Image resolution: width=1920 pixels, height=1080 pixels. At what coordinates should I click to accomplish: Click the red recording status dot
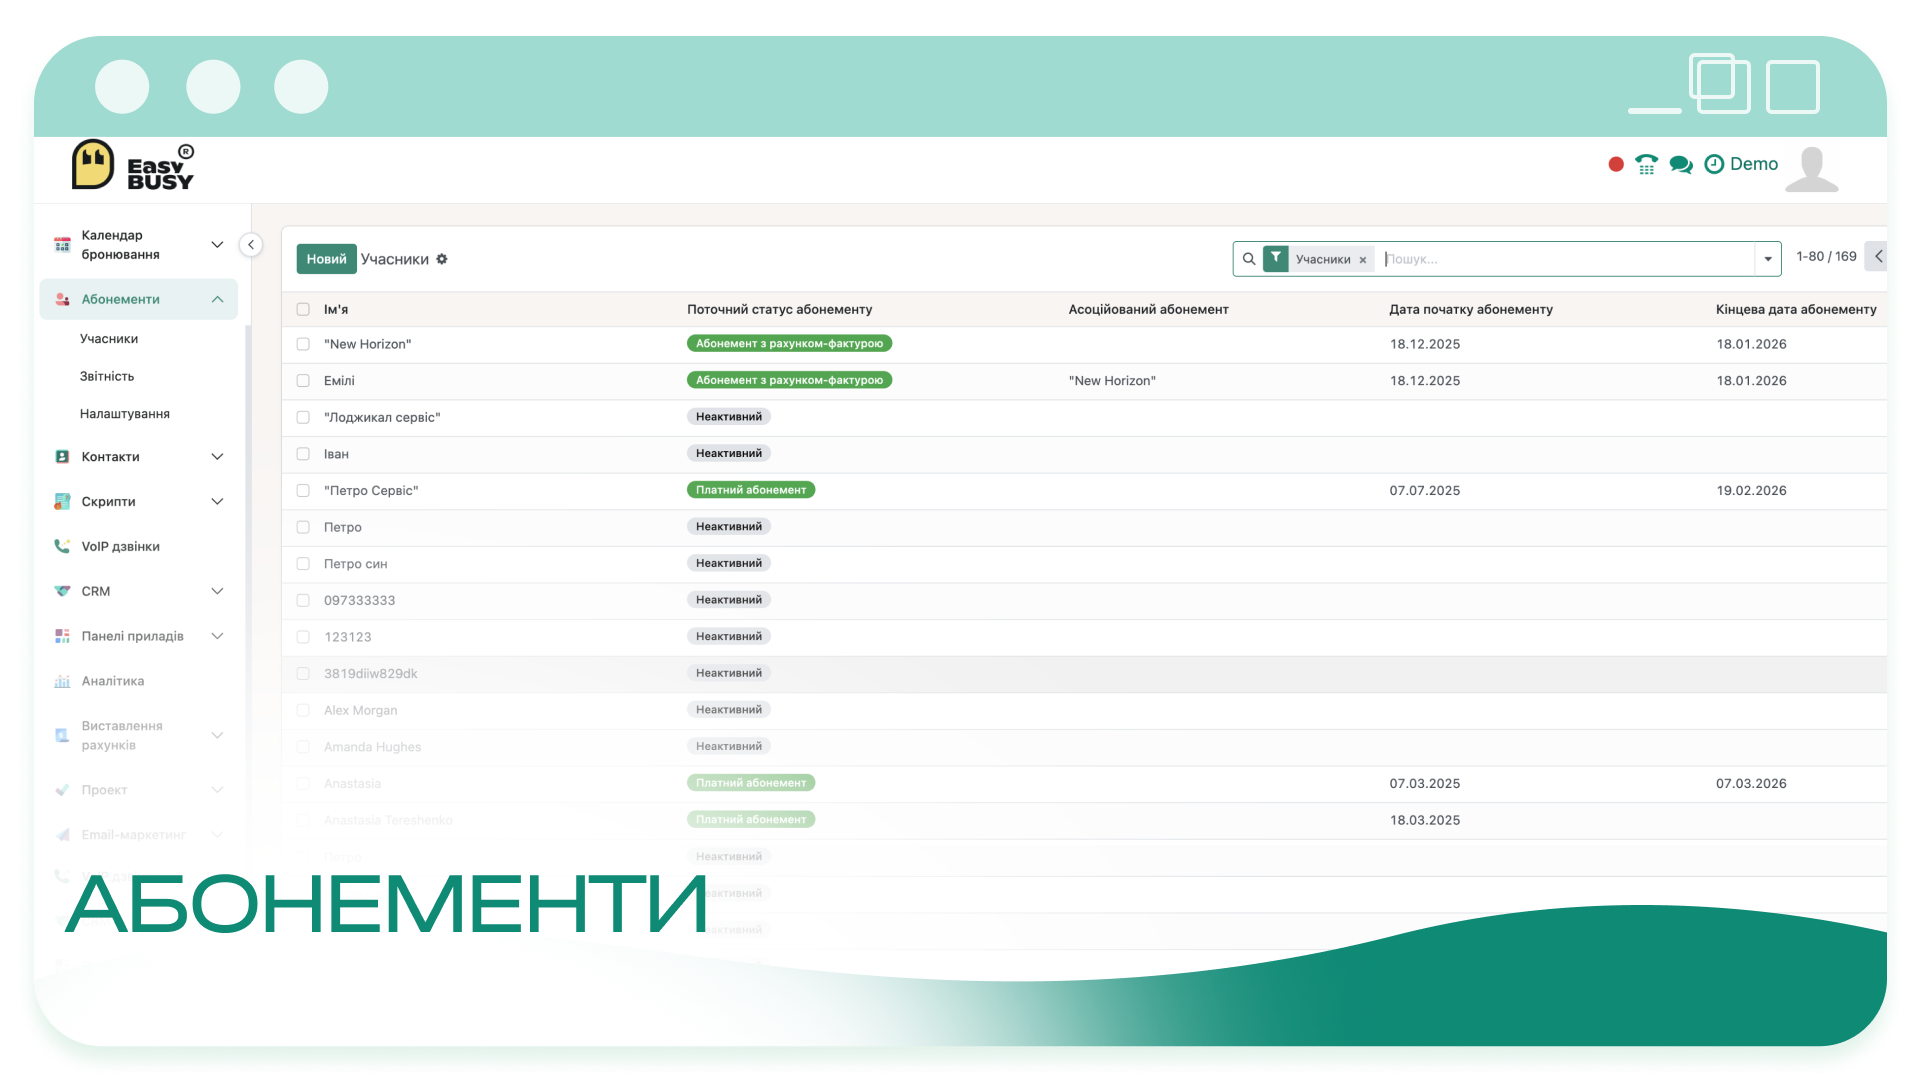tap(1616, 164)
